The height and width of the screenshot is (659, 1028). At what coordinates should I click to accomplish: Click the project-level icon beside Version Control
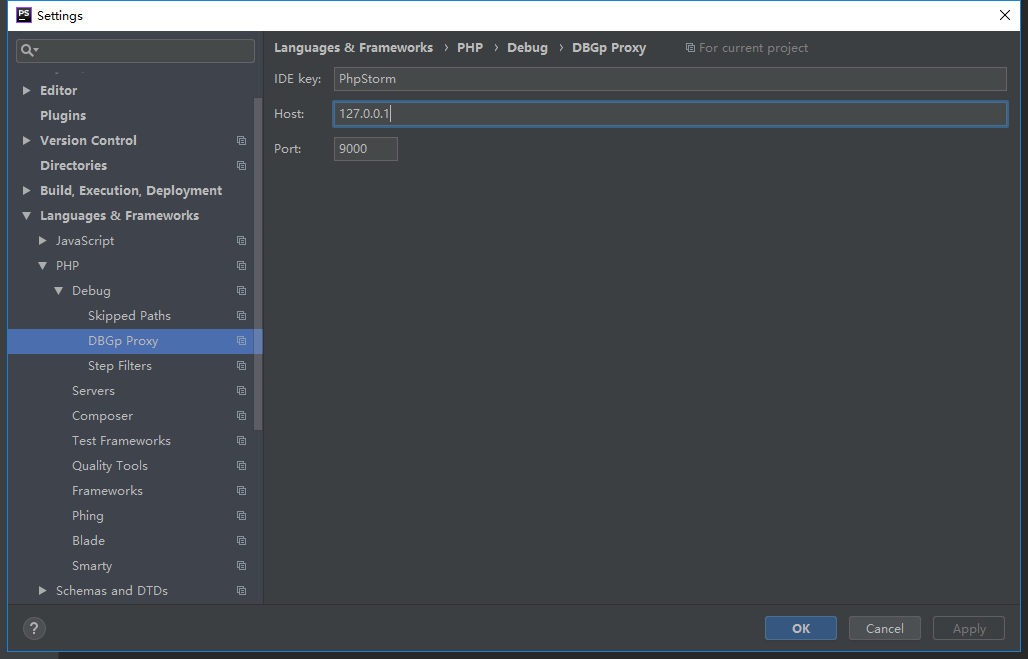pyautogui.click(x=241, y=141)
